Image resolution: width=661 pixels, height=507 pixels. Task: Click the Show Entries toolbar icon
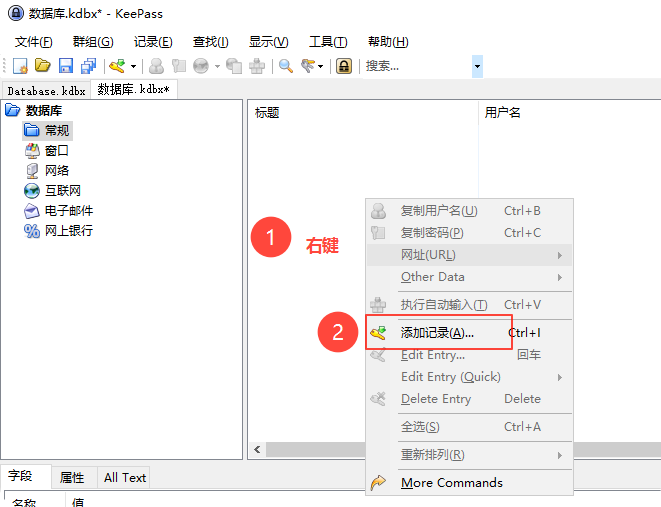(307, 66)
